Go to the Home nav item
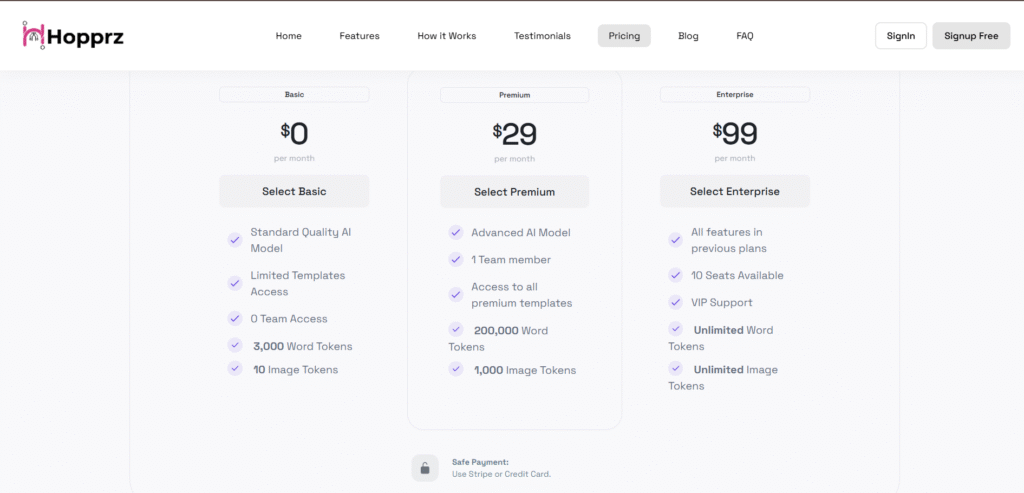This screenshot has height=493, width=1024. coord(289,36)
